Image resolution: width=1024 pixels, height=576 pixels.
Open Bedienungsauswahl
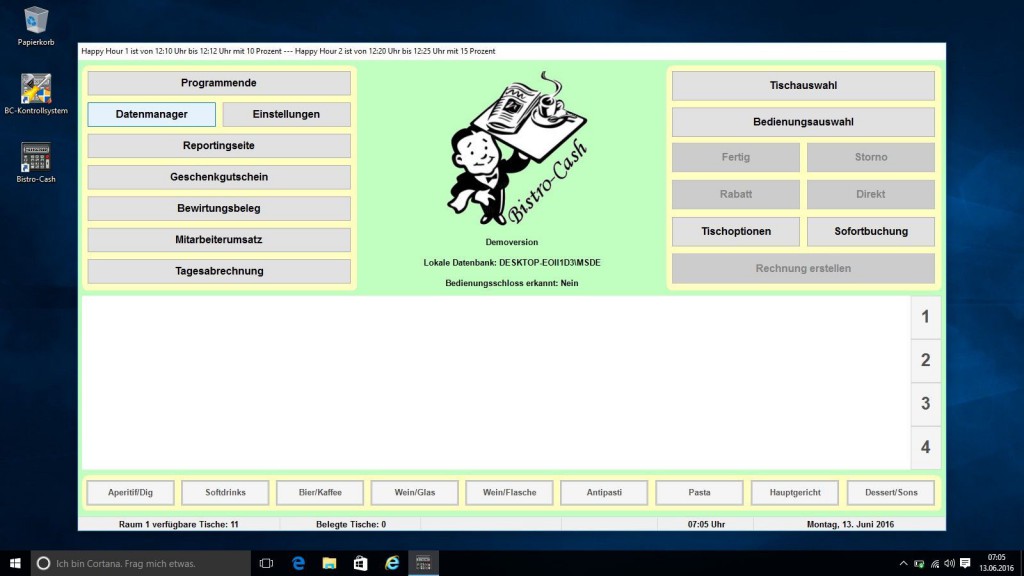coord(803,122)
